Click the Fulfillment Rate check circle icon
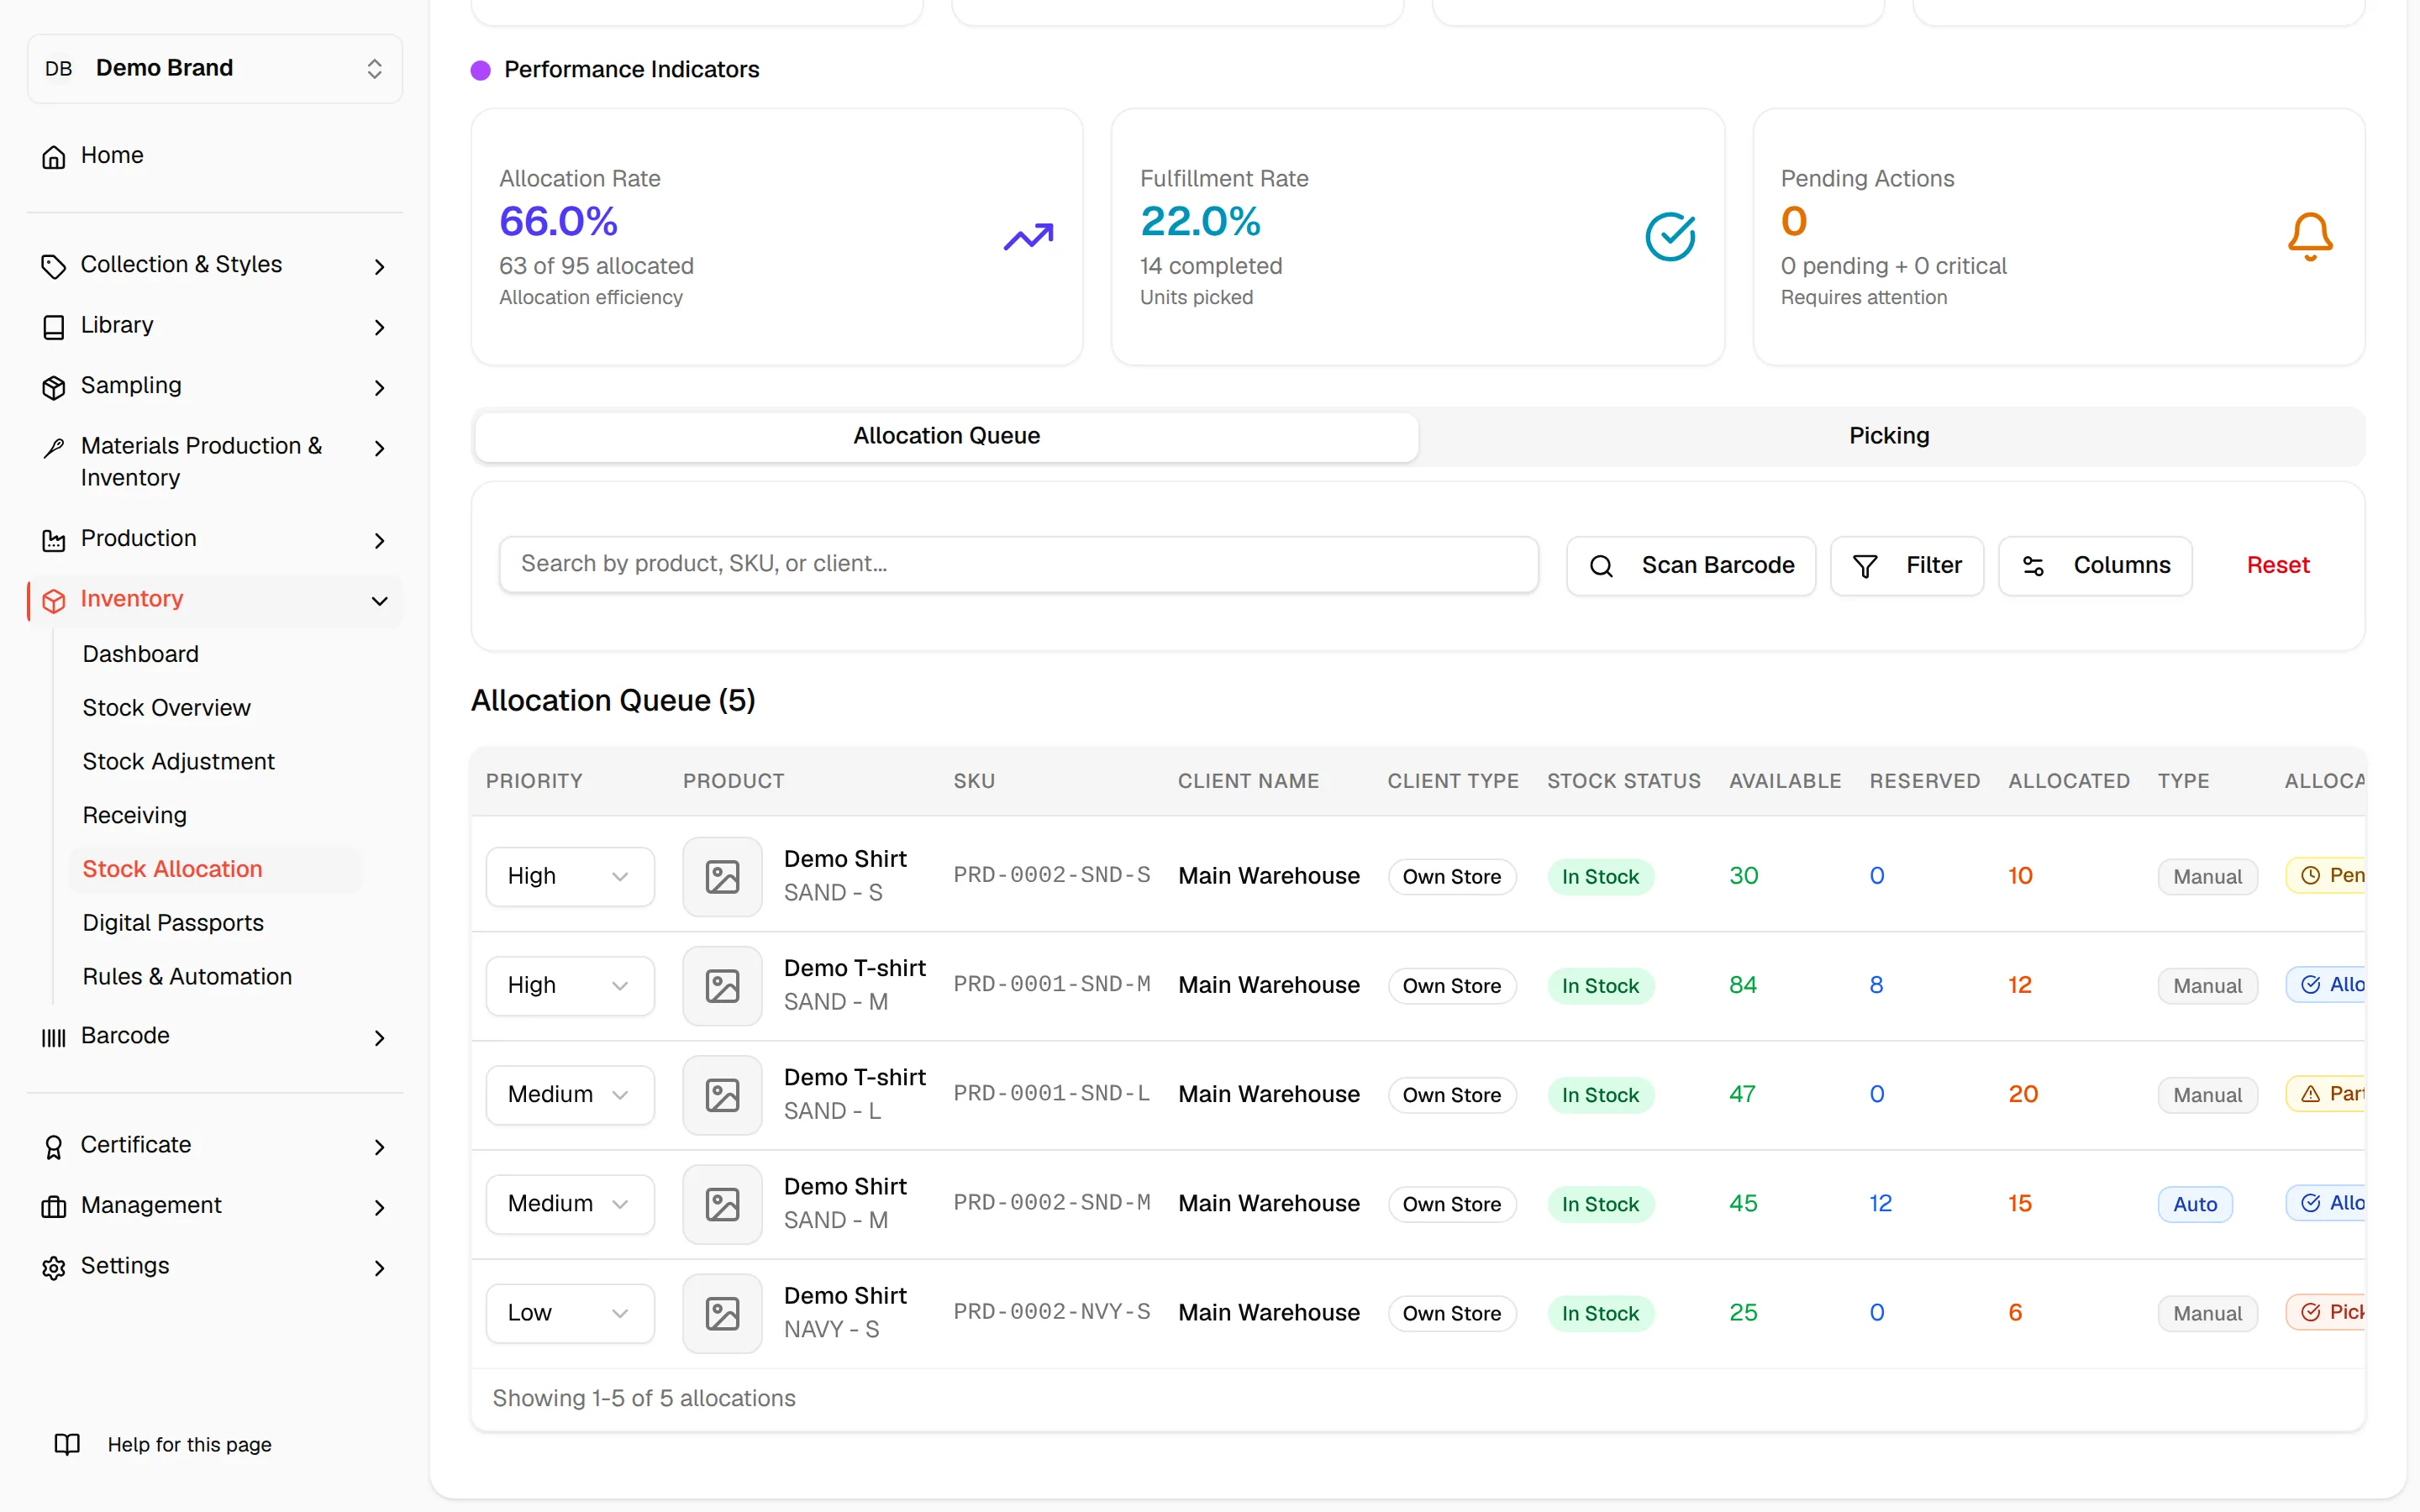The height and width of the screenshot is (1512, 2420). click(x=1670, y=237)
